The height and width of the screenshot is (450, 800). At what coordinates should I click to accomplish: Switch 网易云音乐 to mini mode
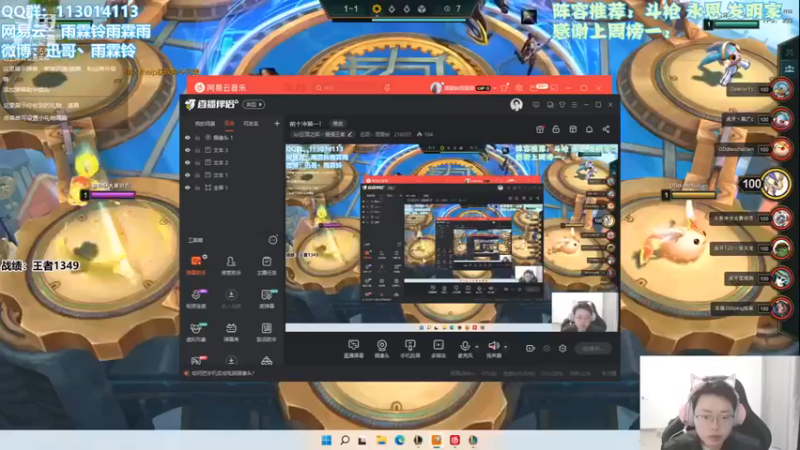pos(554,88)
